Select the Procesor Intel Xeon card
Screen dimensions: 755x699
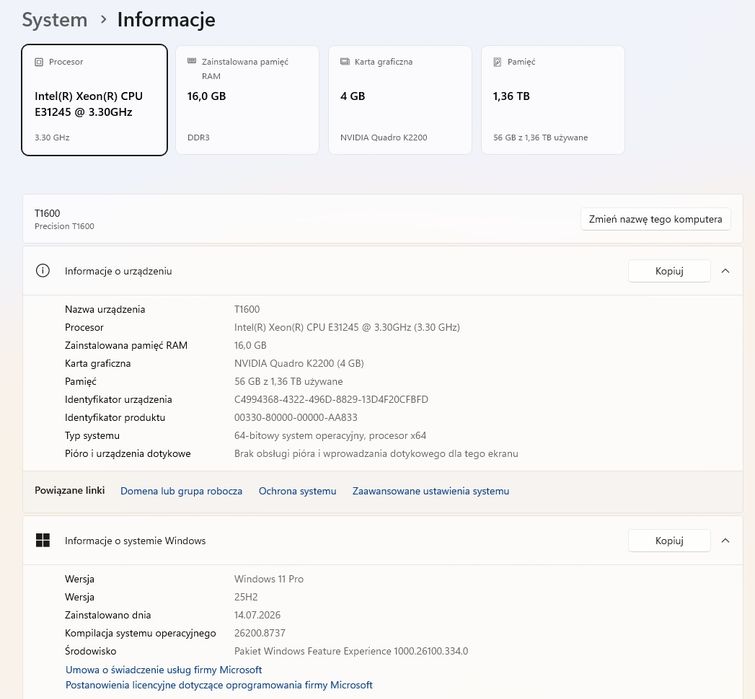pos(94,100)
